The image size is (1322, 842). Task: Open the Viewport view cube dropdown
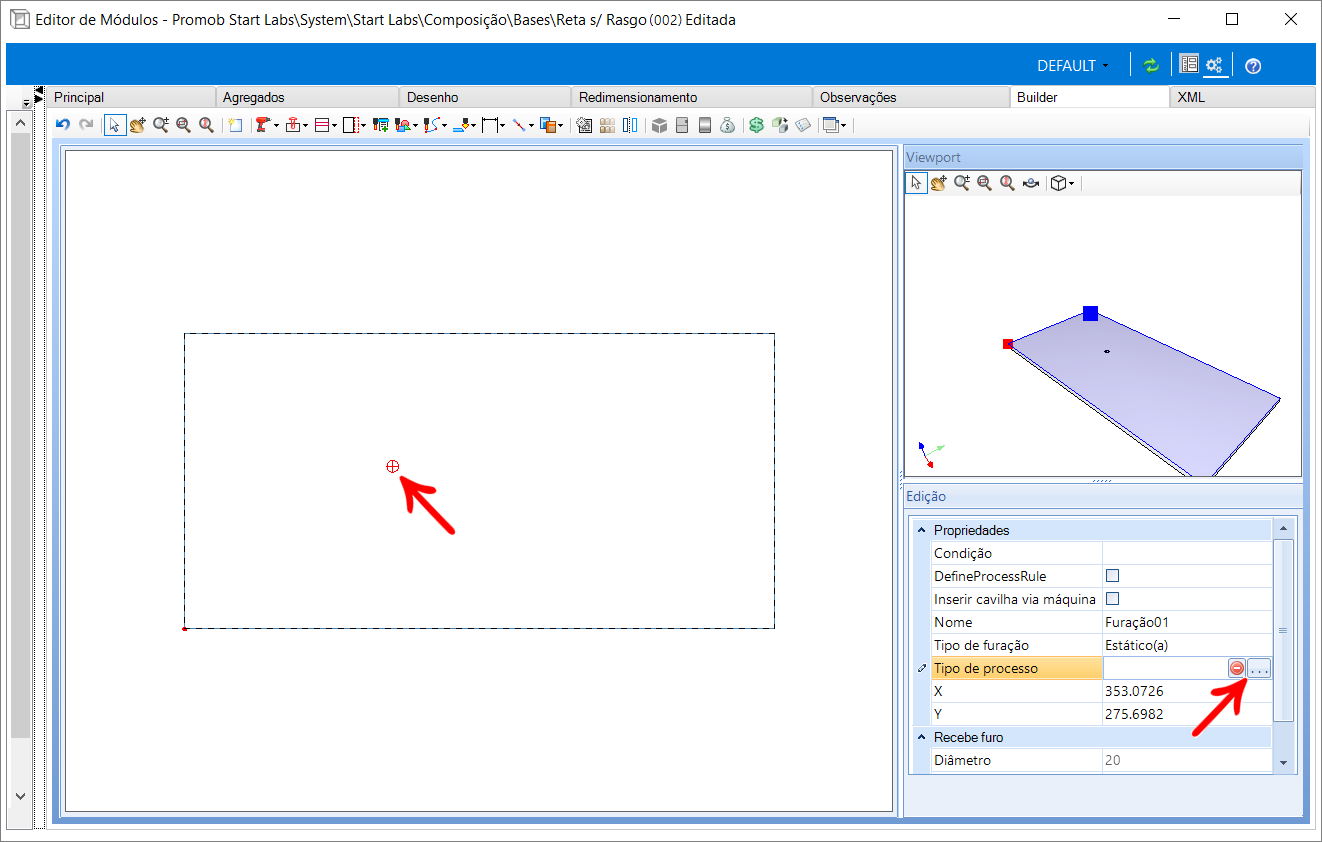(1071, 184)
